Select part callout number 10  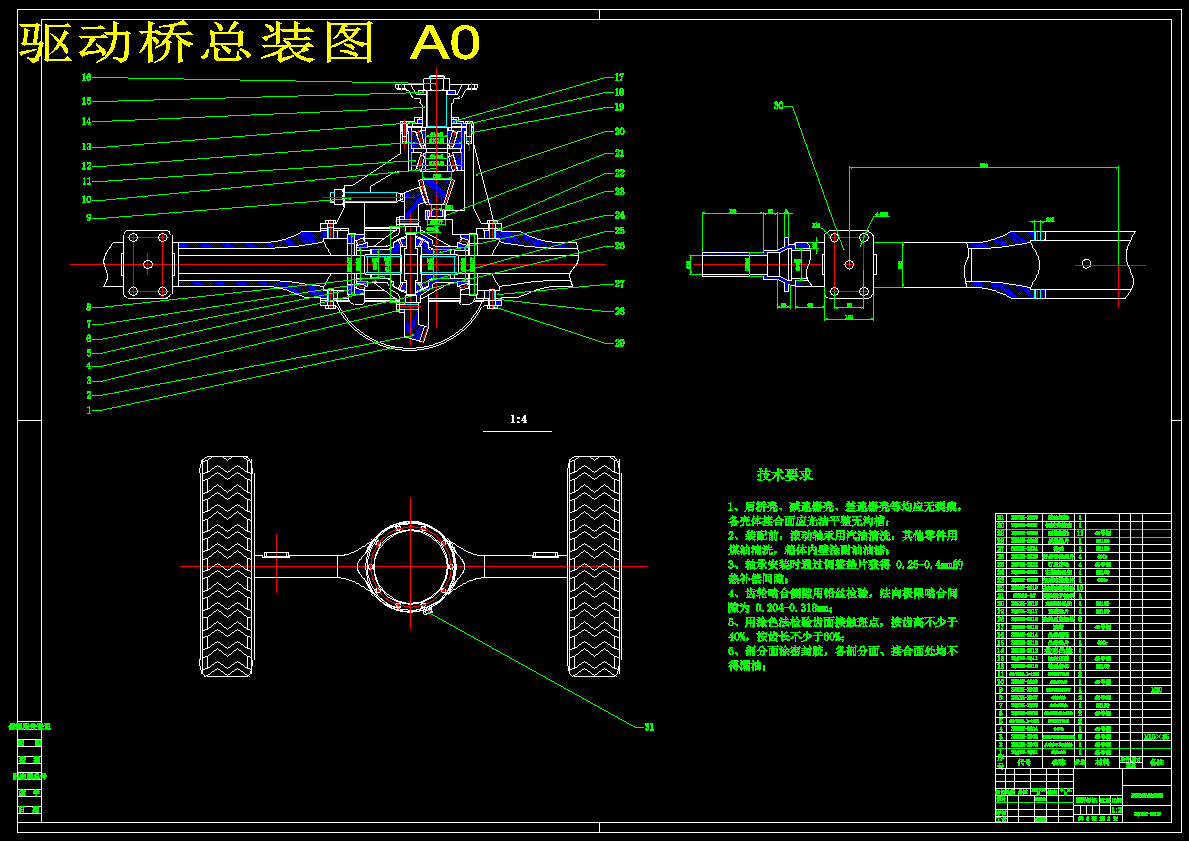86,199
